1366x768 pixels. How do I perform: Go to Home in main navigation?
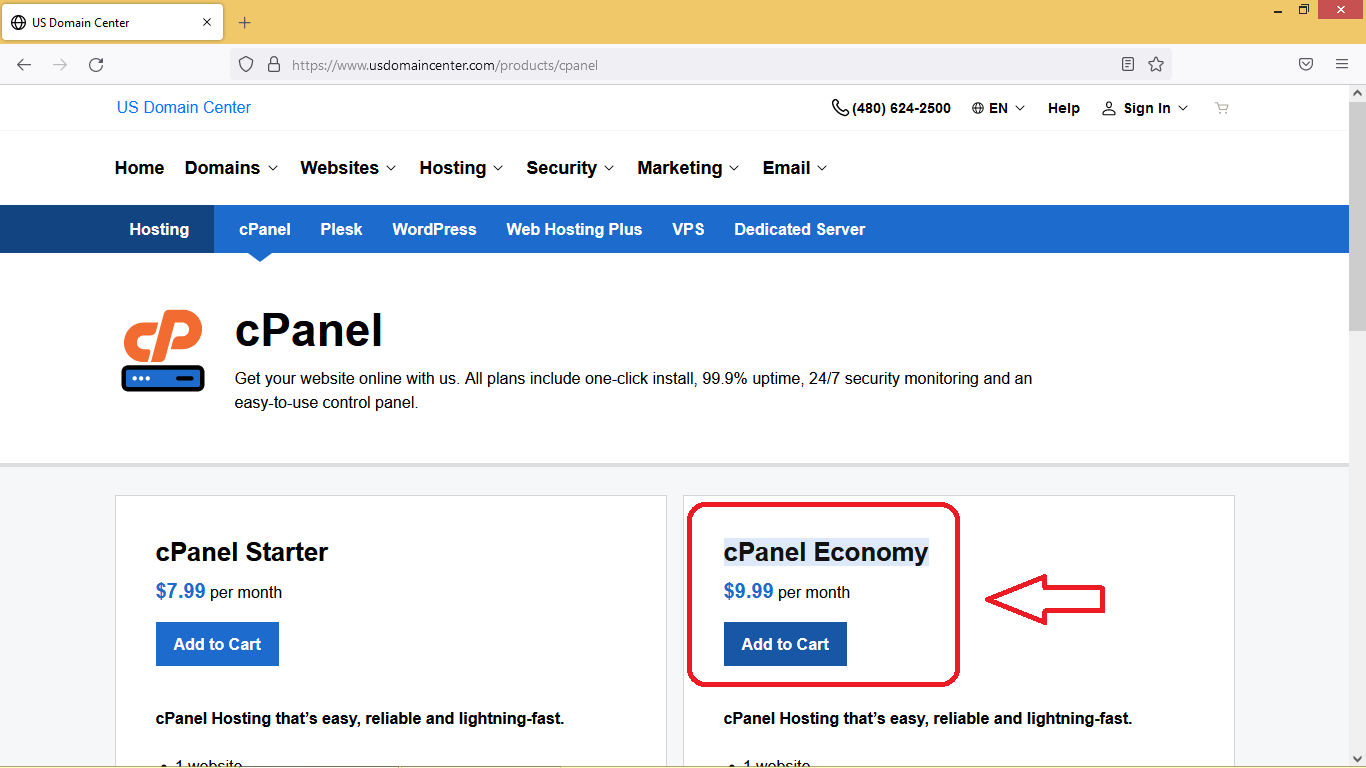(139, 168)
